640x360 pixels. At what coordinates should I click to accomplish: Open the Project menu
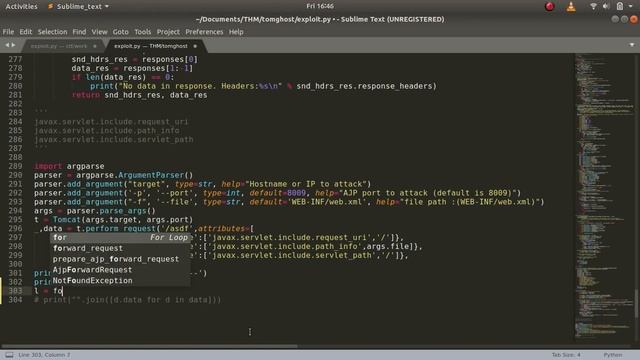pos(168,32)
